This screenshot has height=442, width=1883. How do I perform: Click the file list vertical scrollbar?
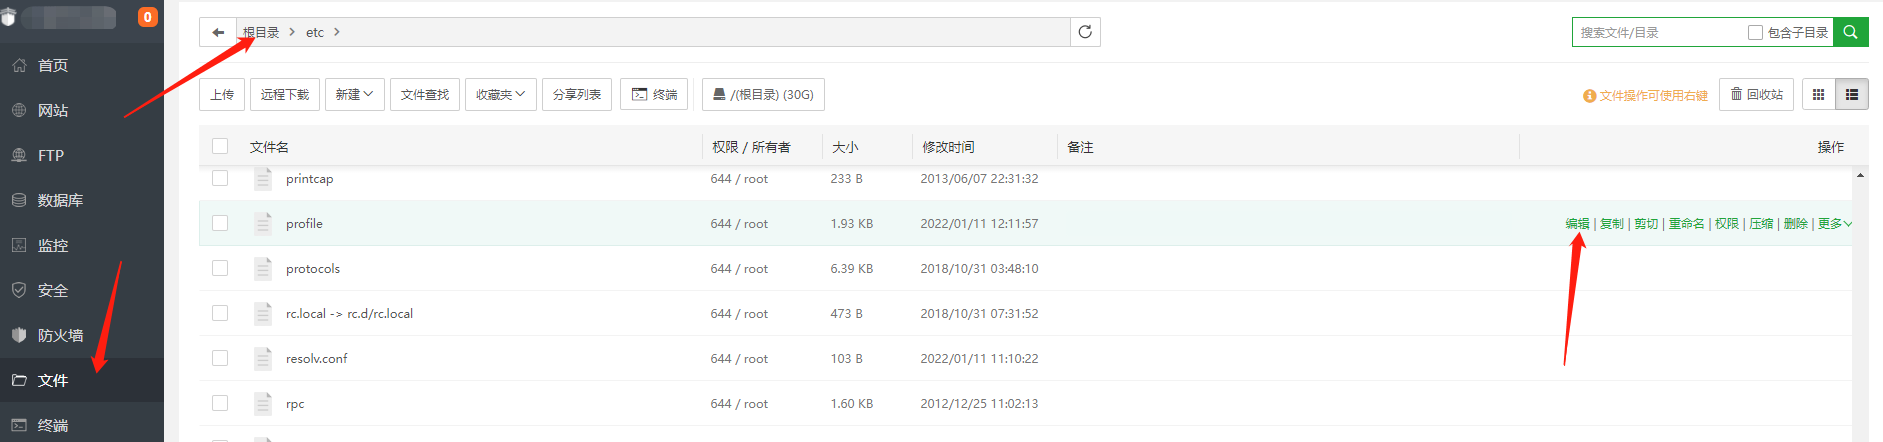1860,300
